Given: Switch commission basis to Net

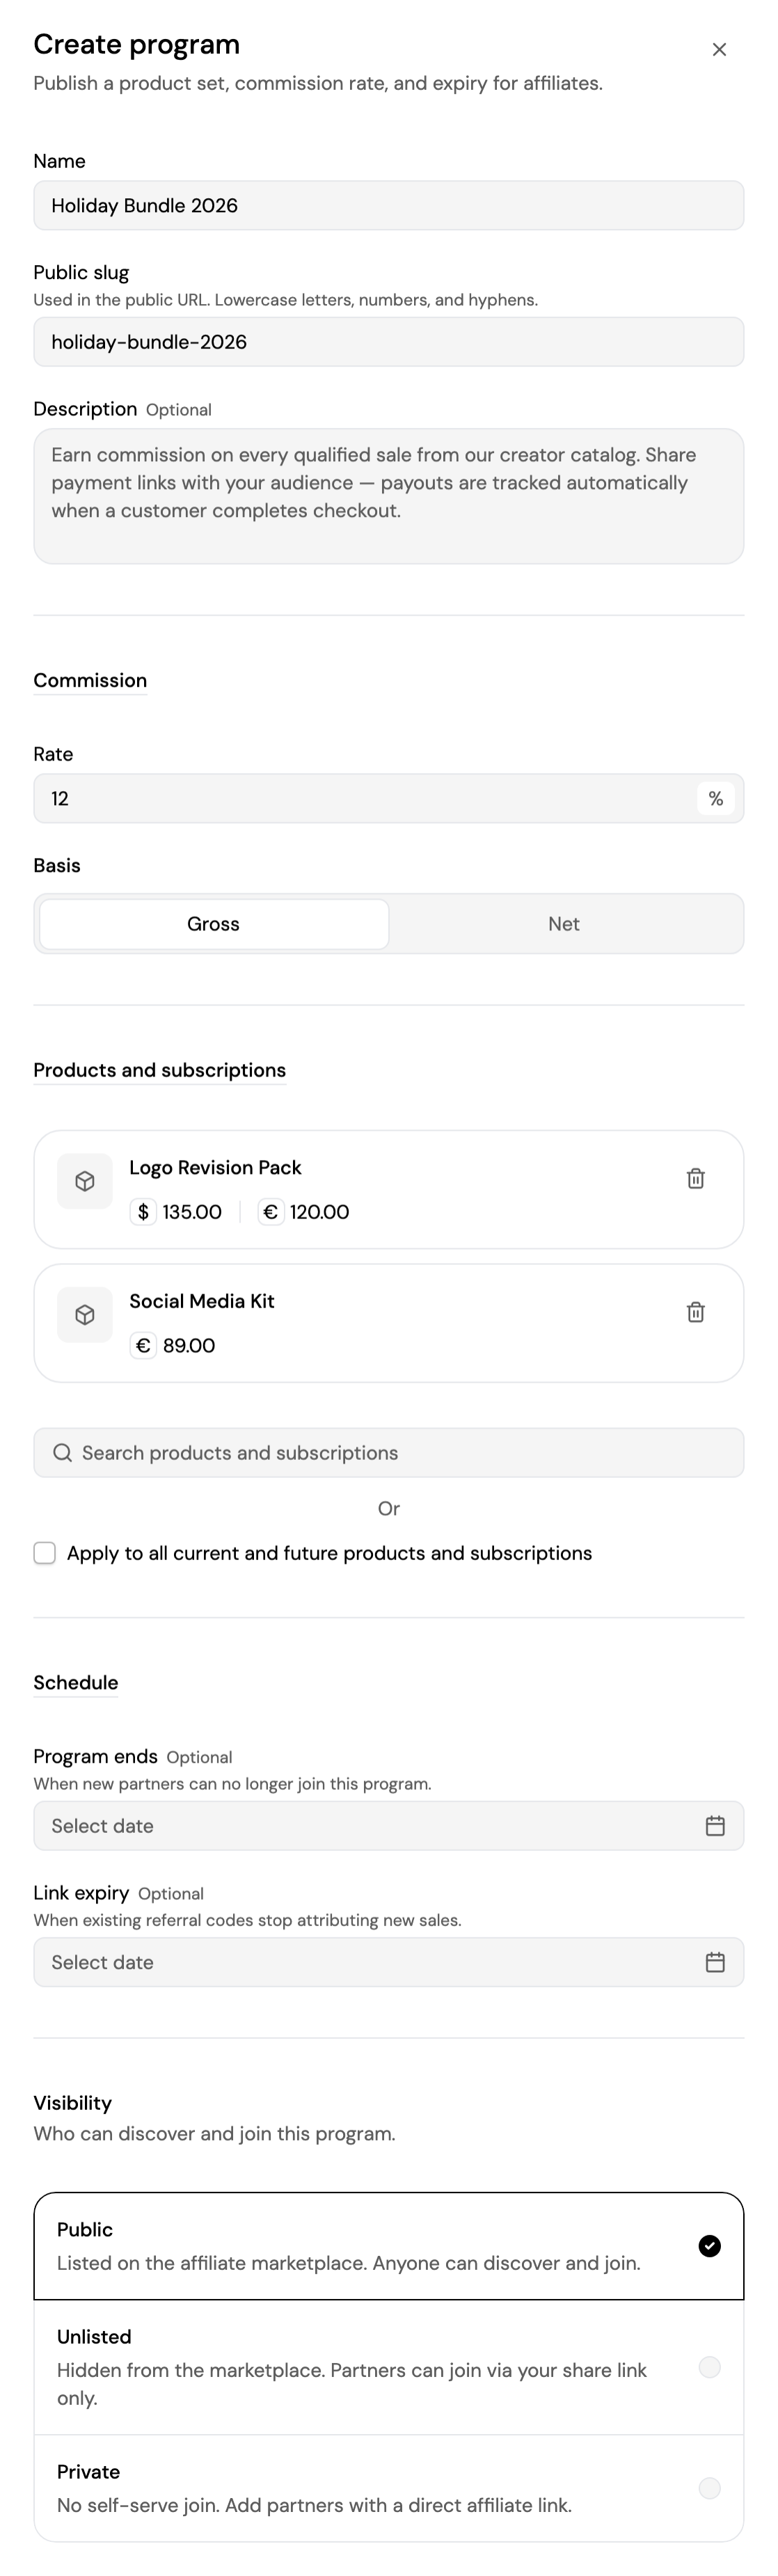Looking at the screenshot, I should (563, 923).
